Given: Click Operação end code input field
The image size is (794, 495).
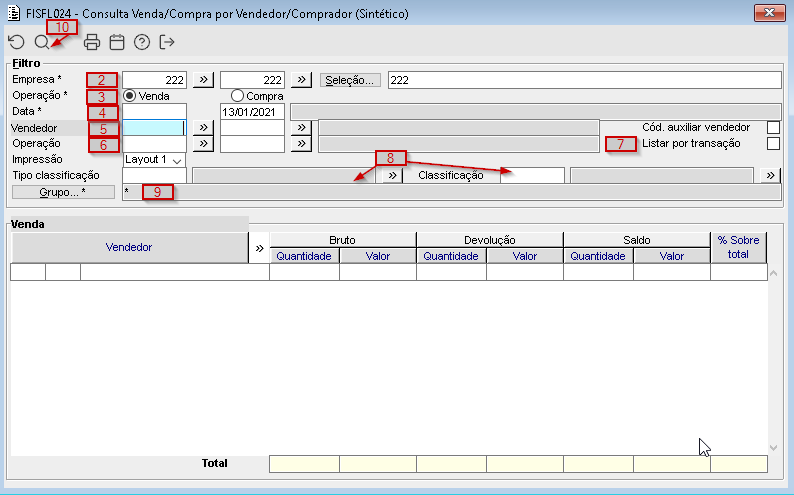Looking at the screenshot, I should pos(252,144).
